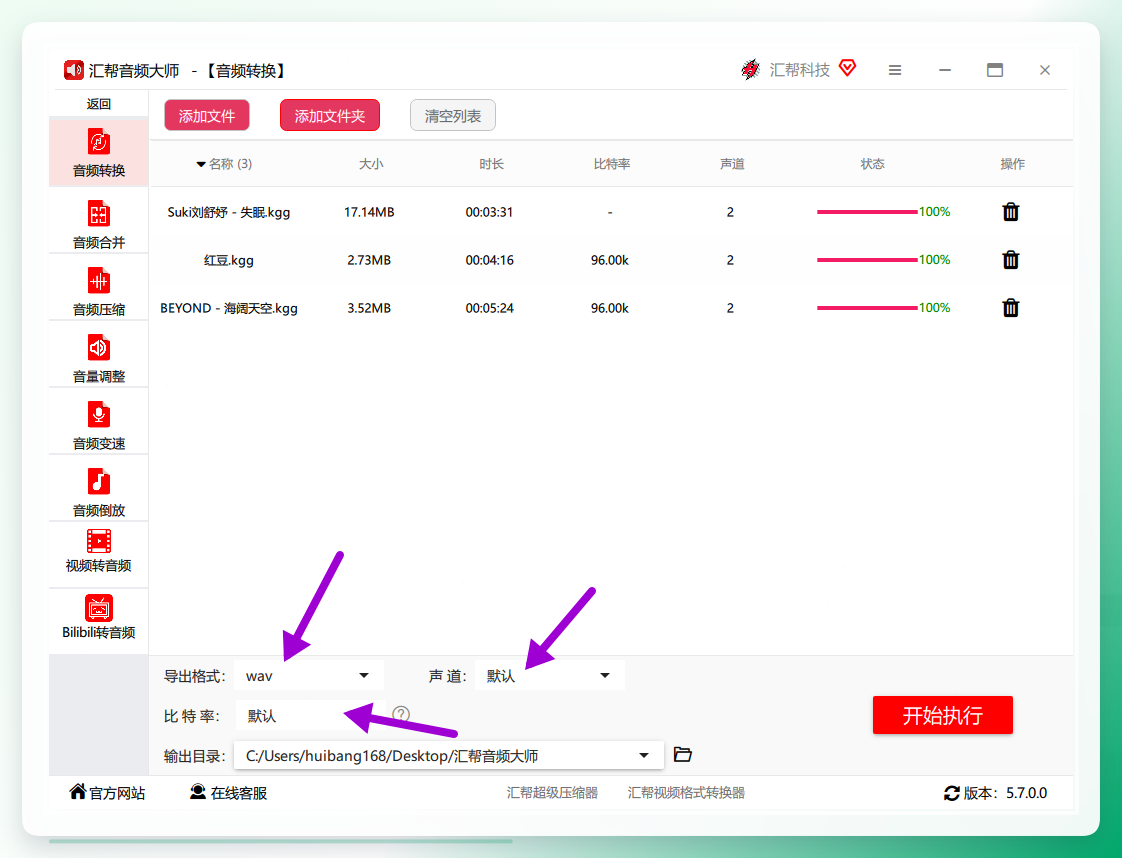
Task: Open the 汇帮超级压缩器 link
Action: tap(552, 793)
